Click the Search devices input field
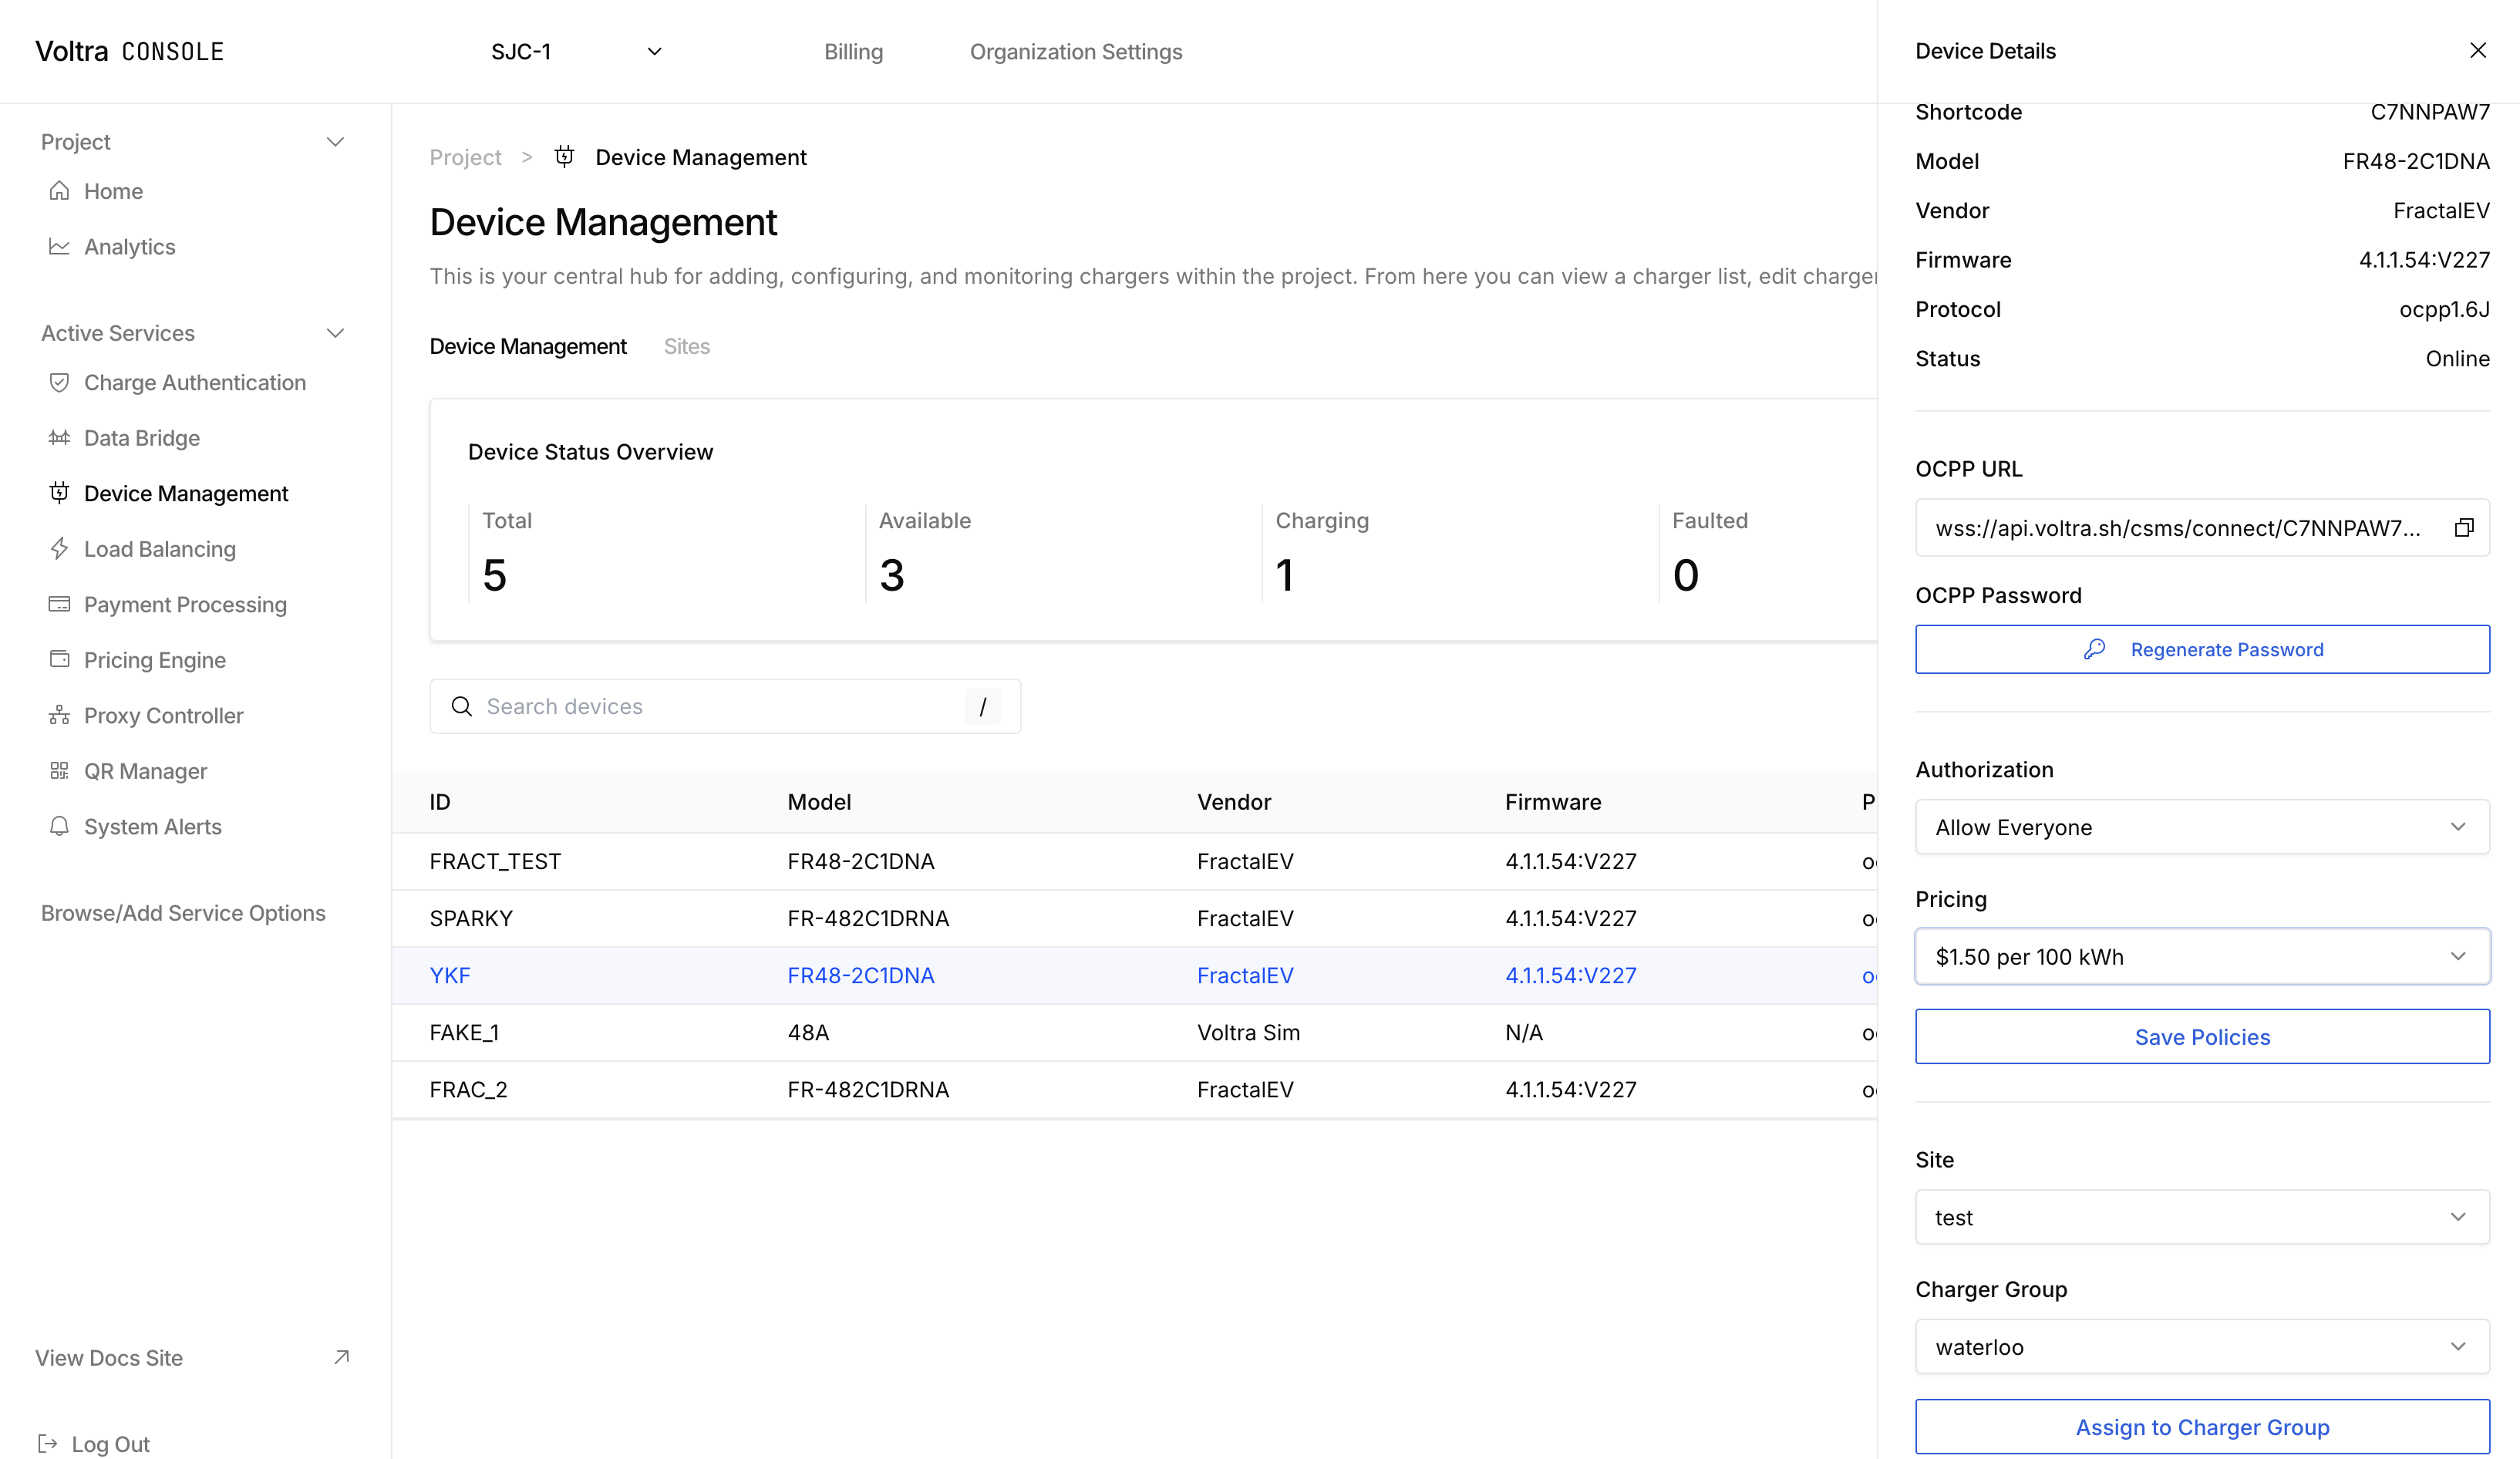The width and height of the screenshot is (2520, 1459). click(x=700, y=706)
